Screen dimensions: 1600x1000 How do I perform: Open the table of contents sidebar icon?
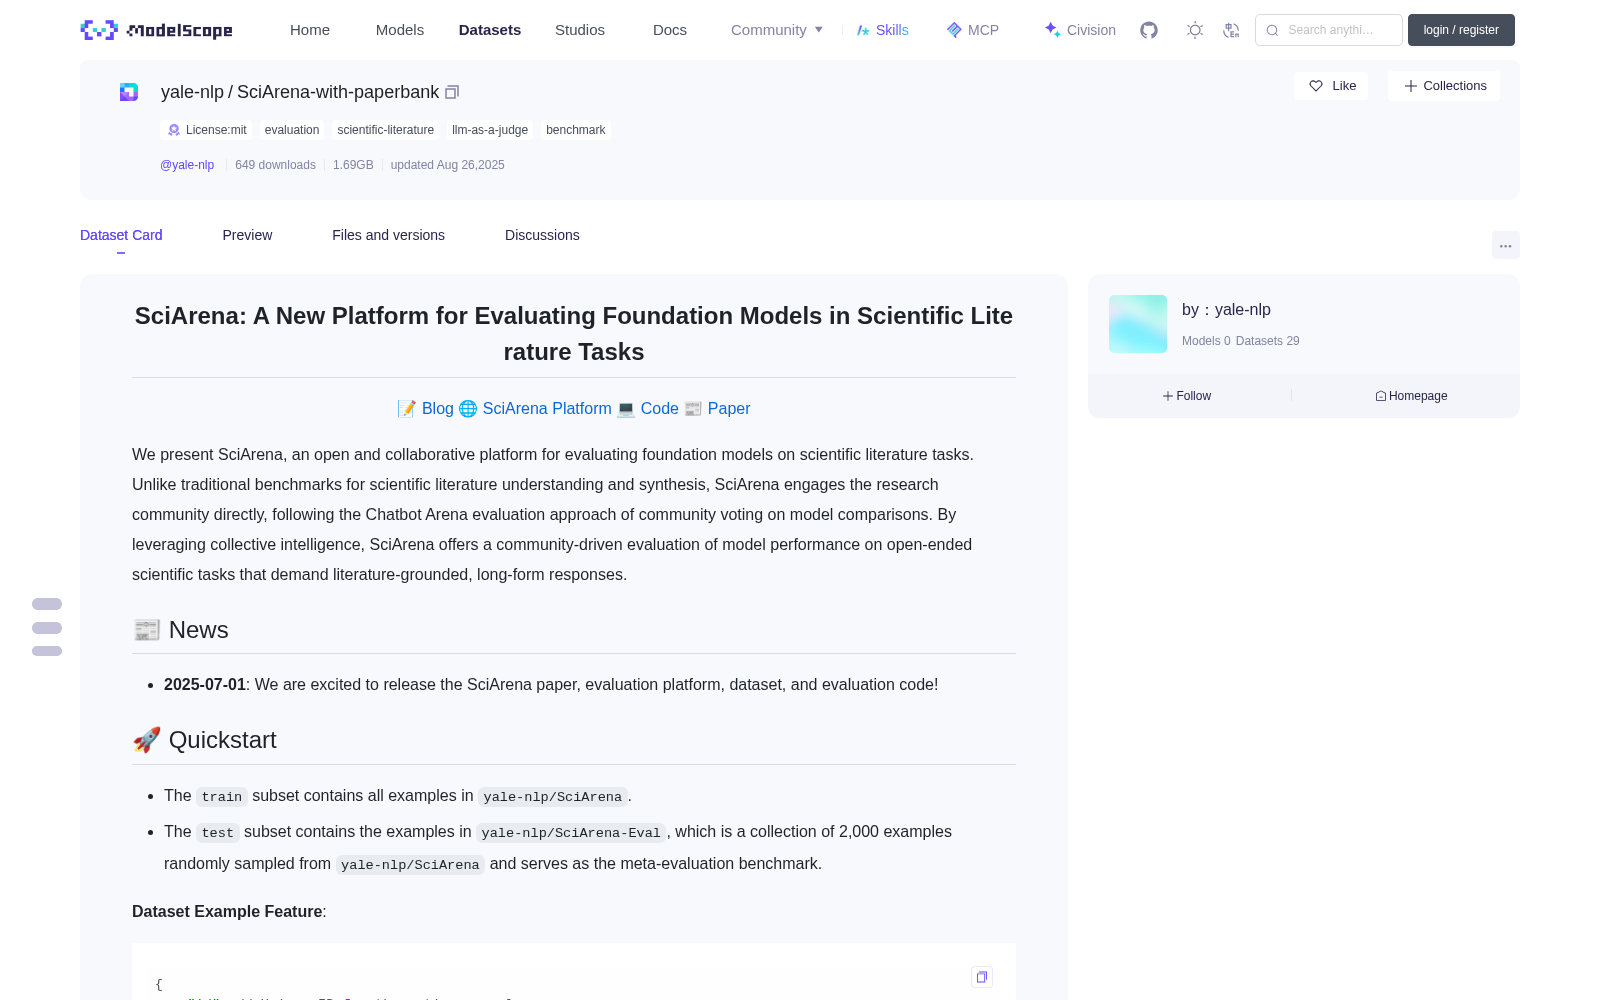pyautogui.click(x=47, y=627)
